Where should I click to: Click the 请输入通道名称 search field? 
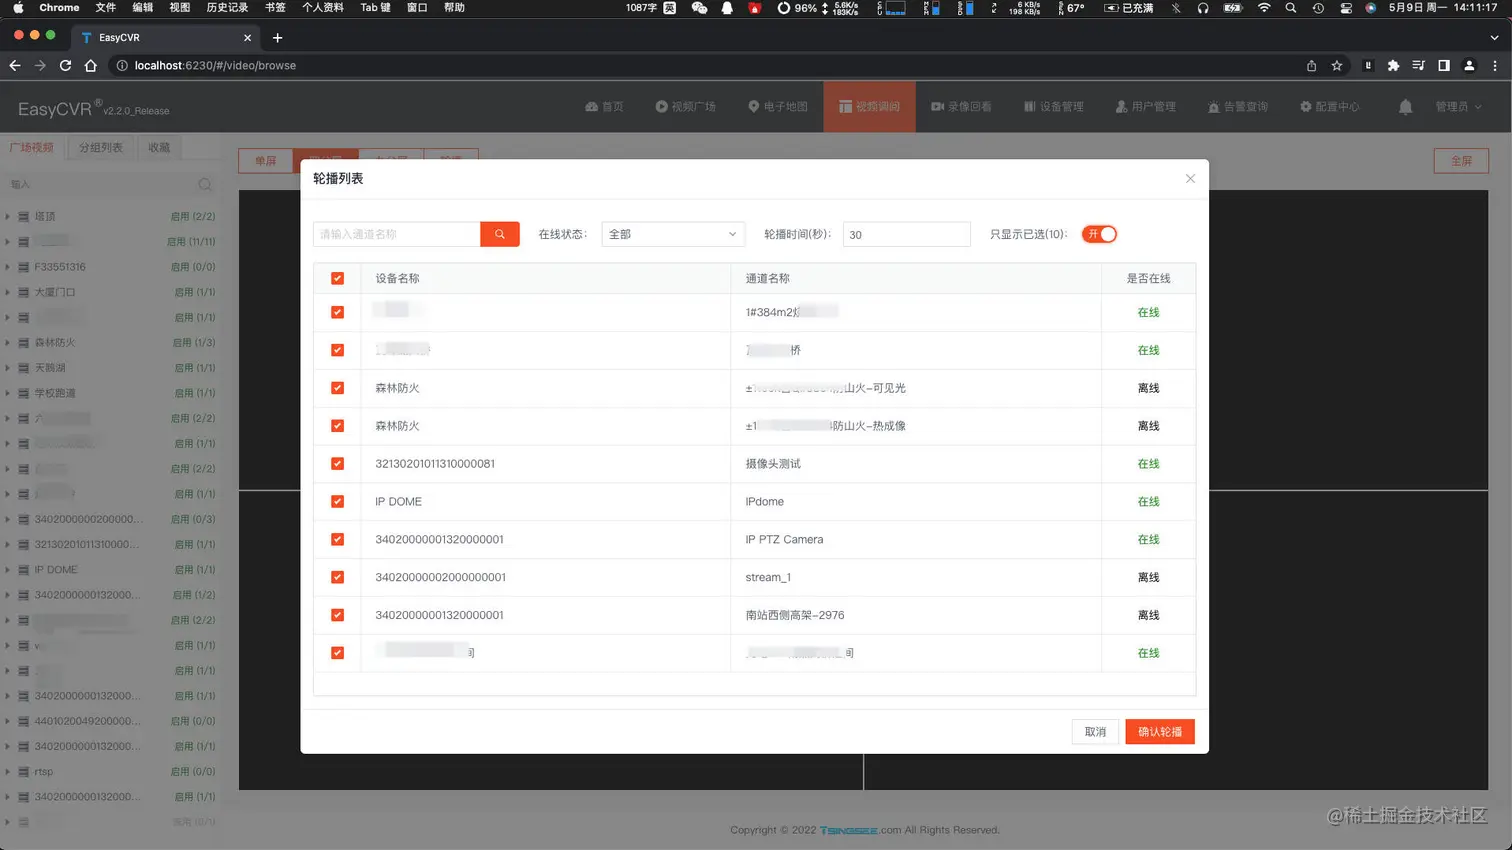tap(397, 234)
